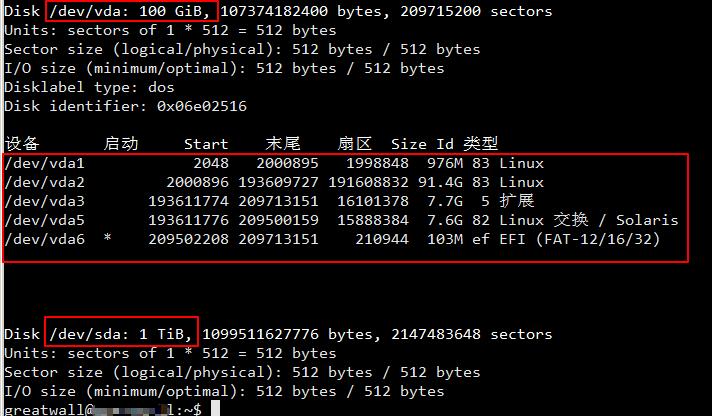Click the Start column header
Screen dimensions: 712x416
pos(206,144)
